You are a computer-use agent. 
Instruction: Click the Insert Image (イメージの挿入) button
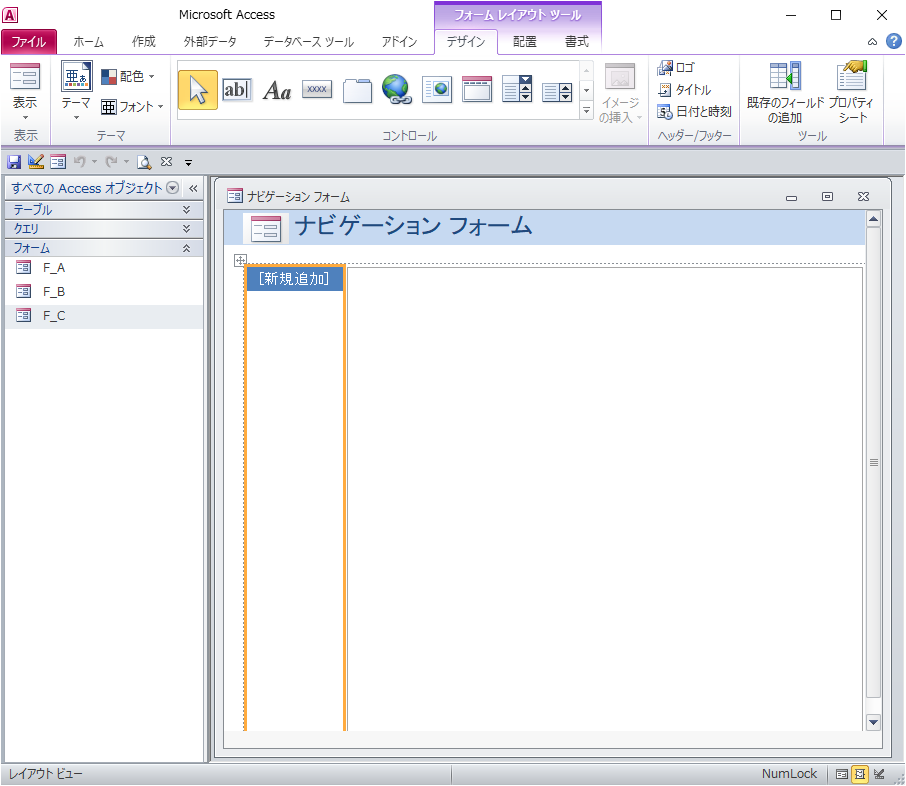click(620, 92)
